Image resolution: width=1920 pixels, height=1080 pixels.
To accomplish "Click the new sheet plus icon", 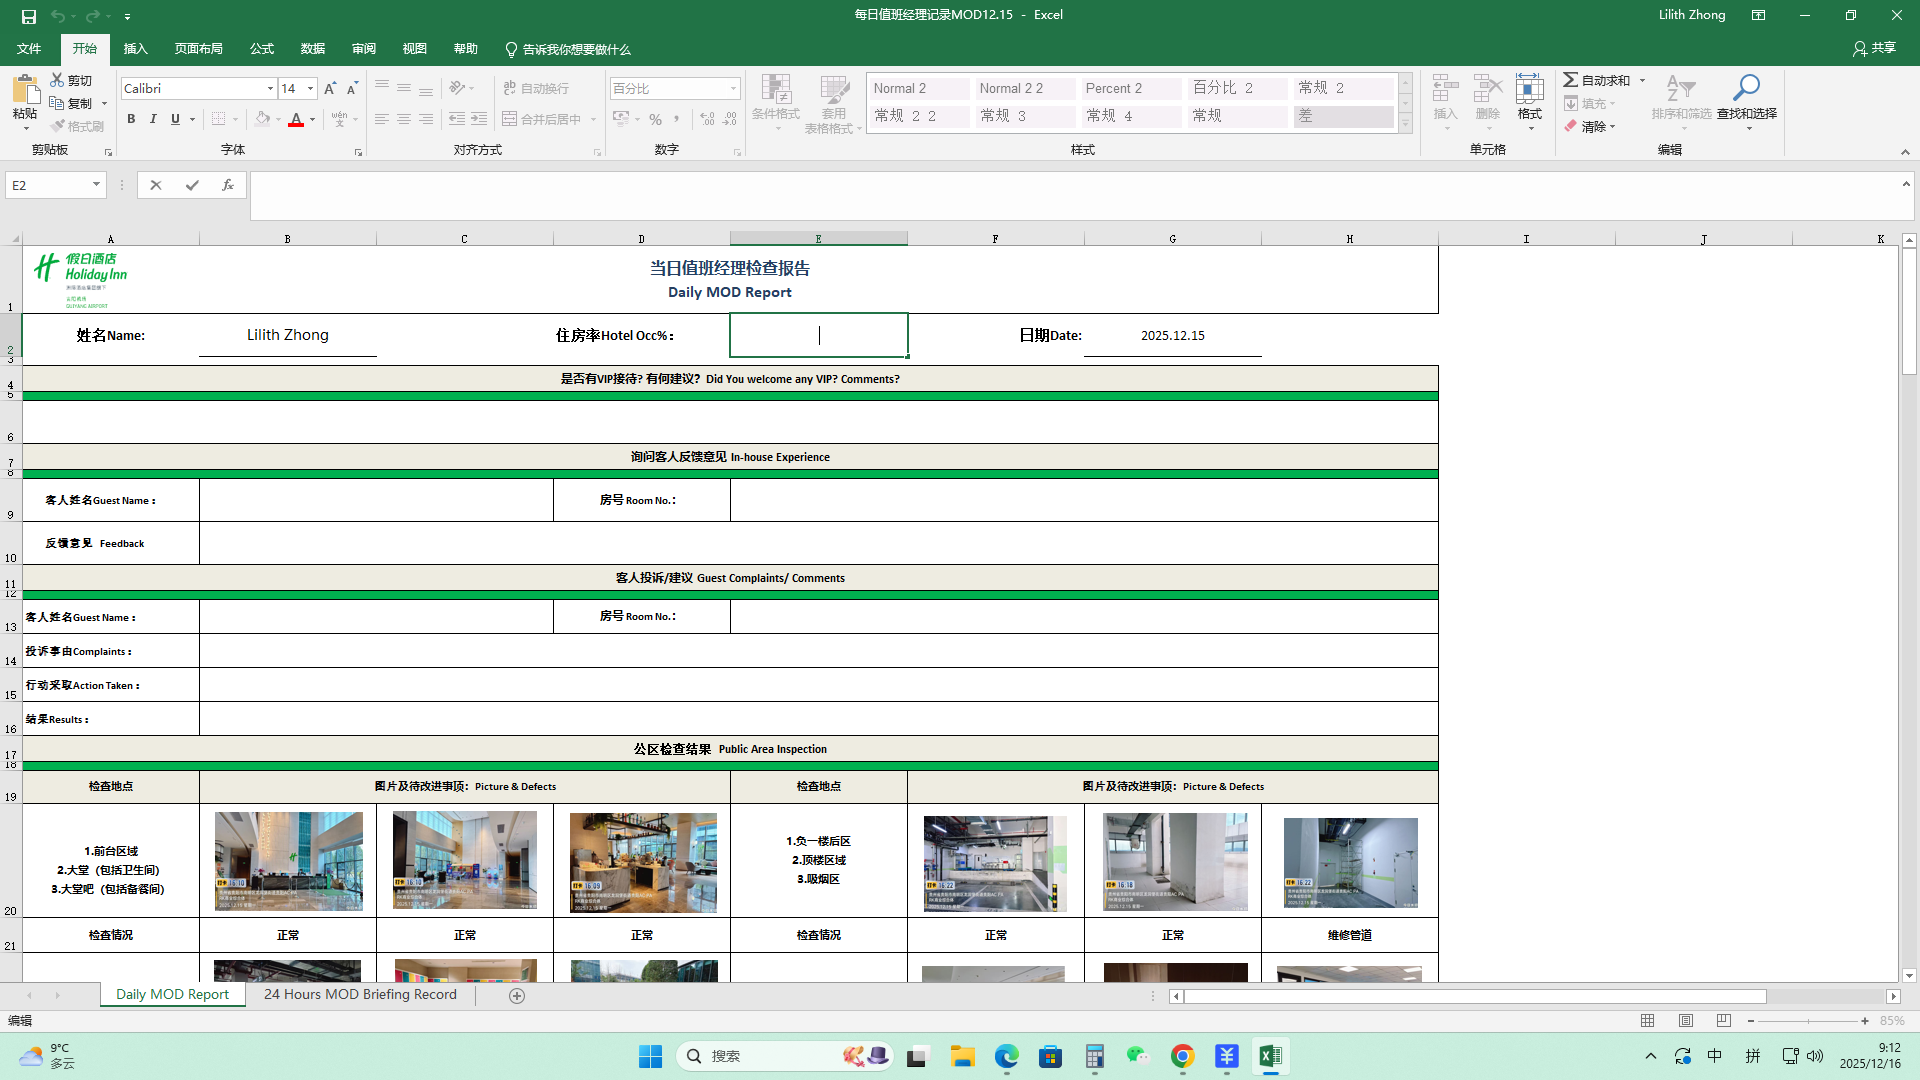I will pos(517,995).
